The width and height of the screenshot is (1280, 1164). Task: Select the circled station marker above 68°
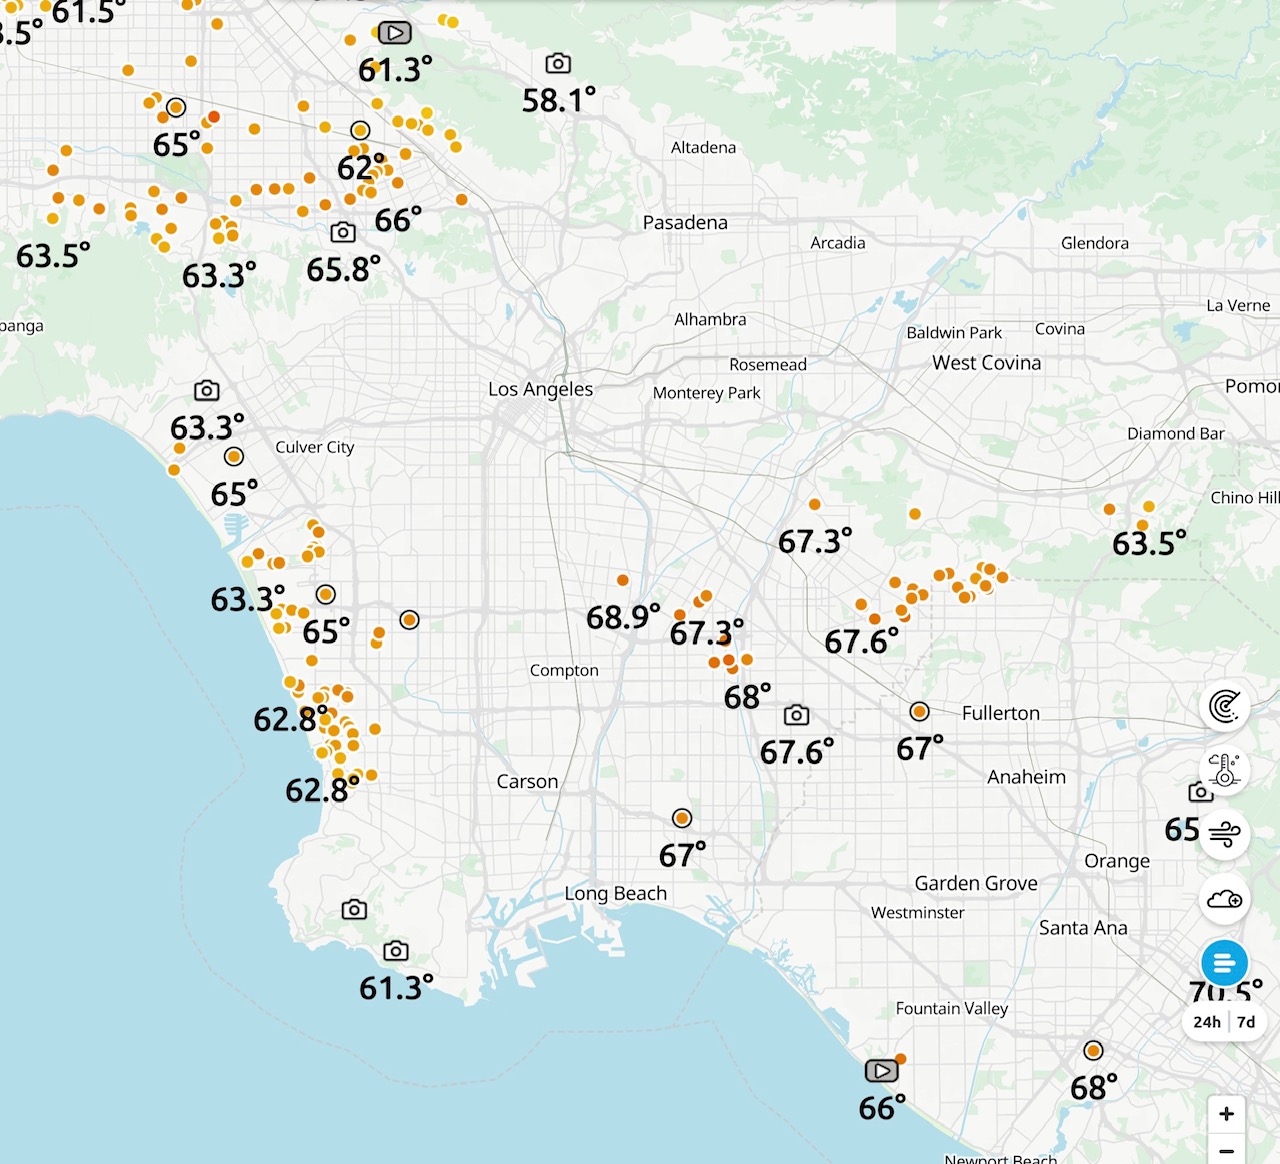(x=1093, y=1051)
